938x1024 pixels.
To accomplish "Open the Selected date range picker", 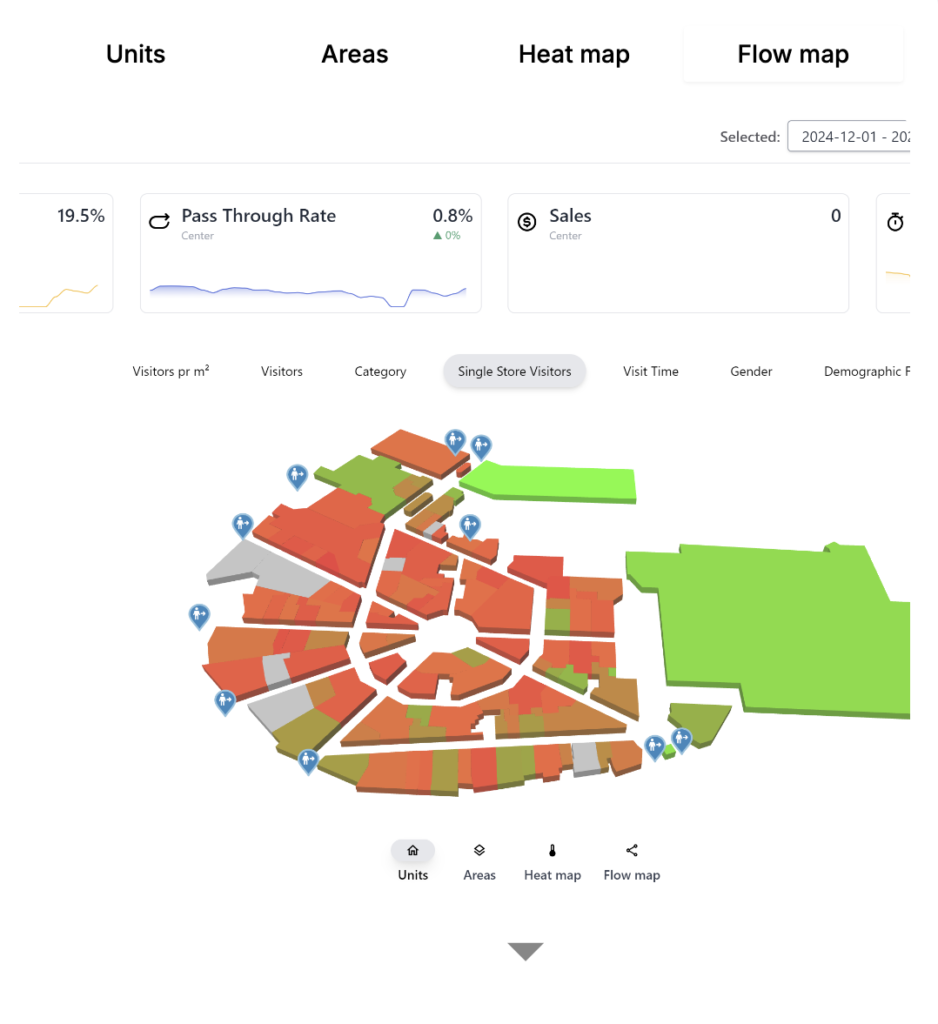I will pos(850,137).
